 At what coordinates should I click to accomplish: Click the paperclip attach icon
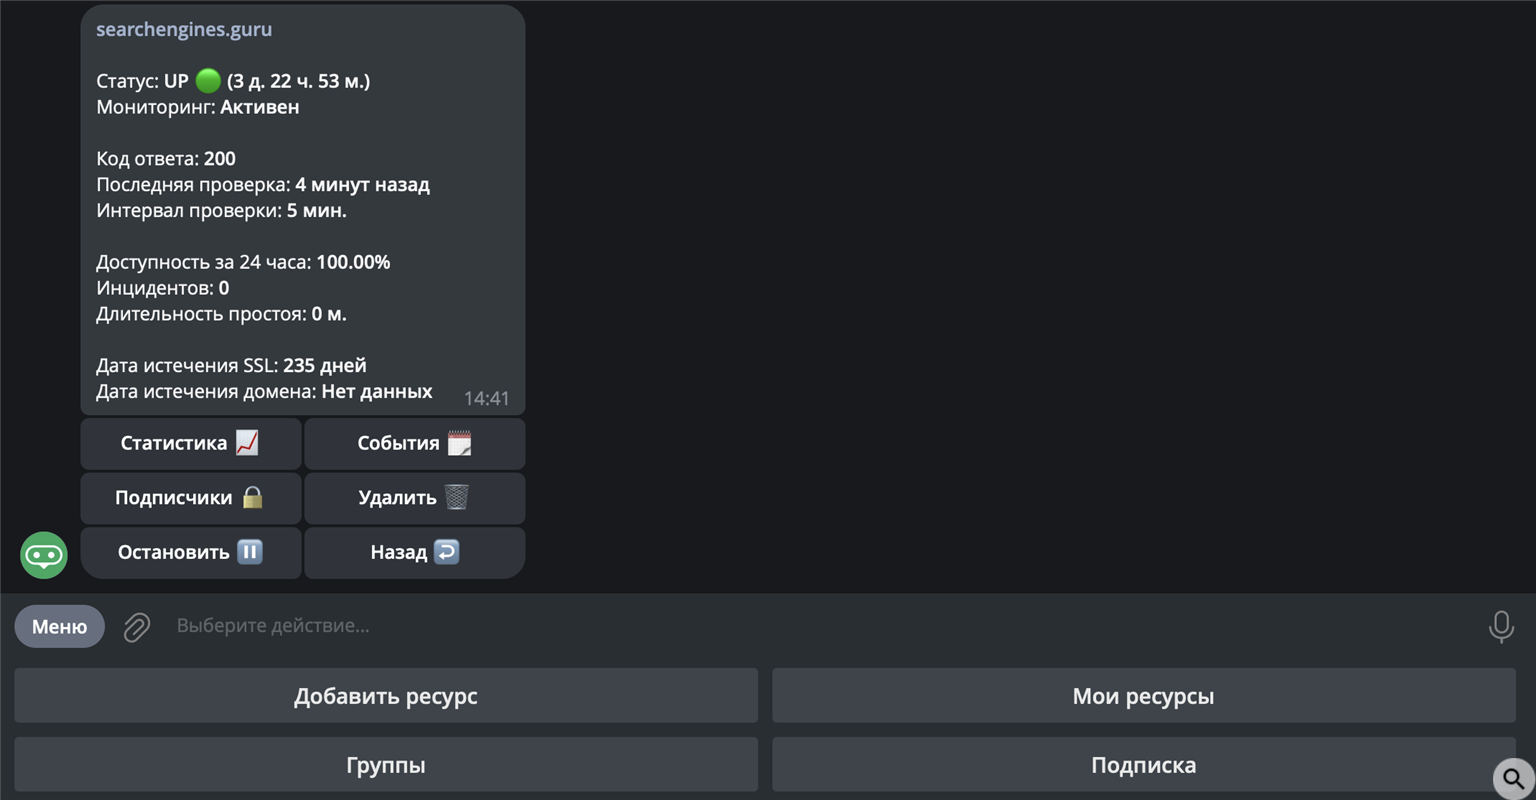click(x=137, y=627)
